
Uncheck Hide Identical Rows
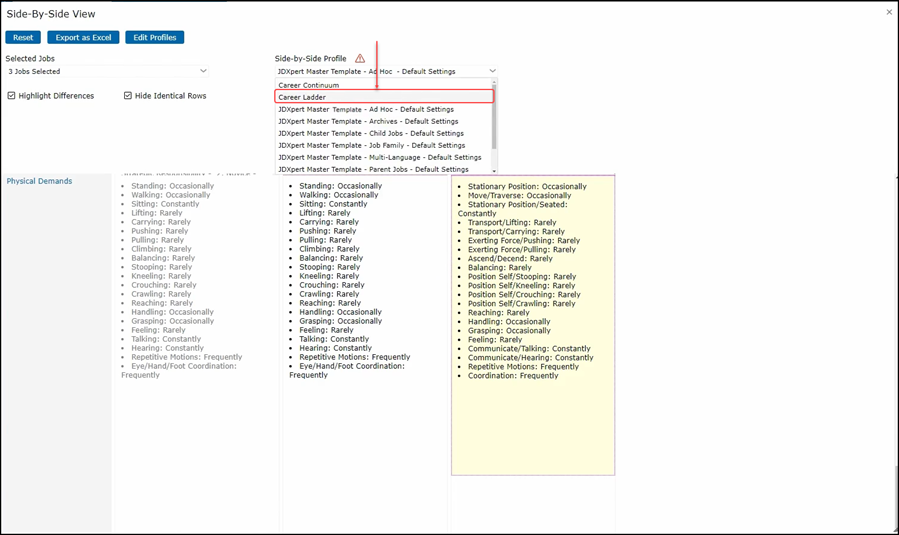tap(128, 96)
